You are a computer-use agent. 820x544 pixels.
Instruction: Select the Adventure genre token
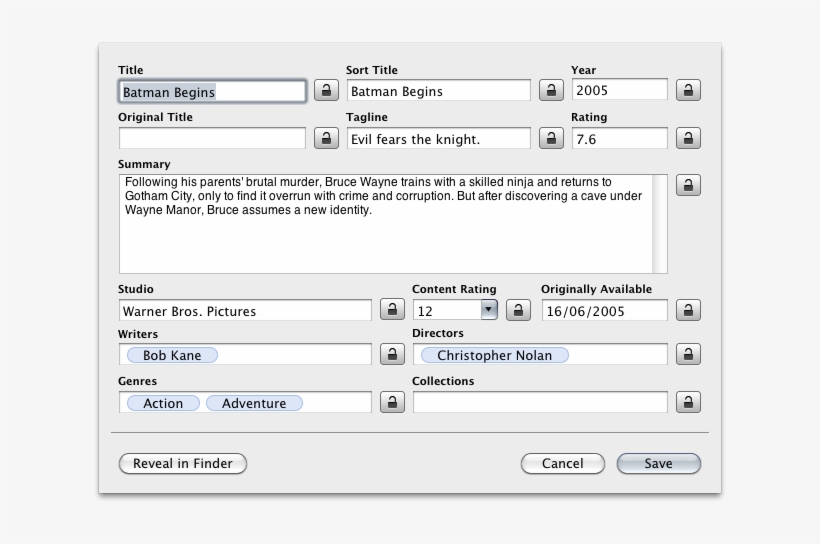254,403
